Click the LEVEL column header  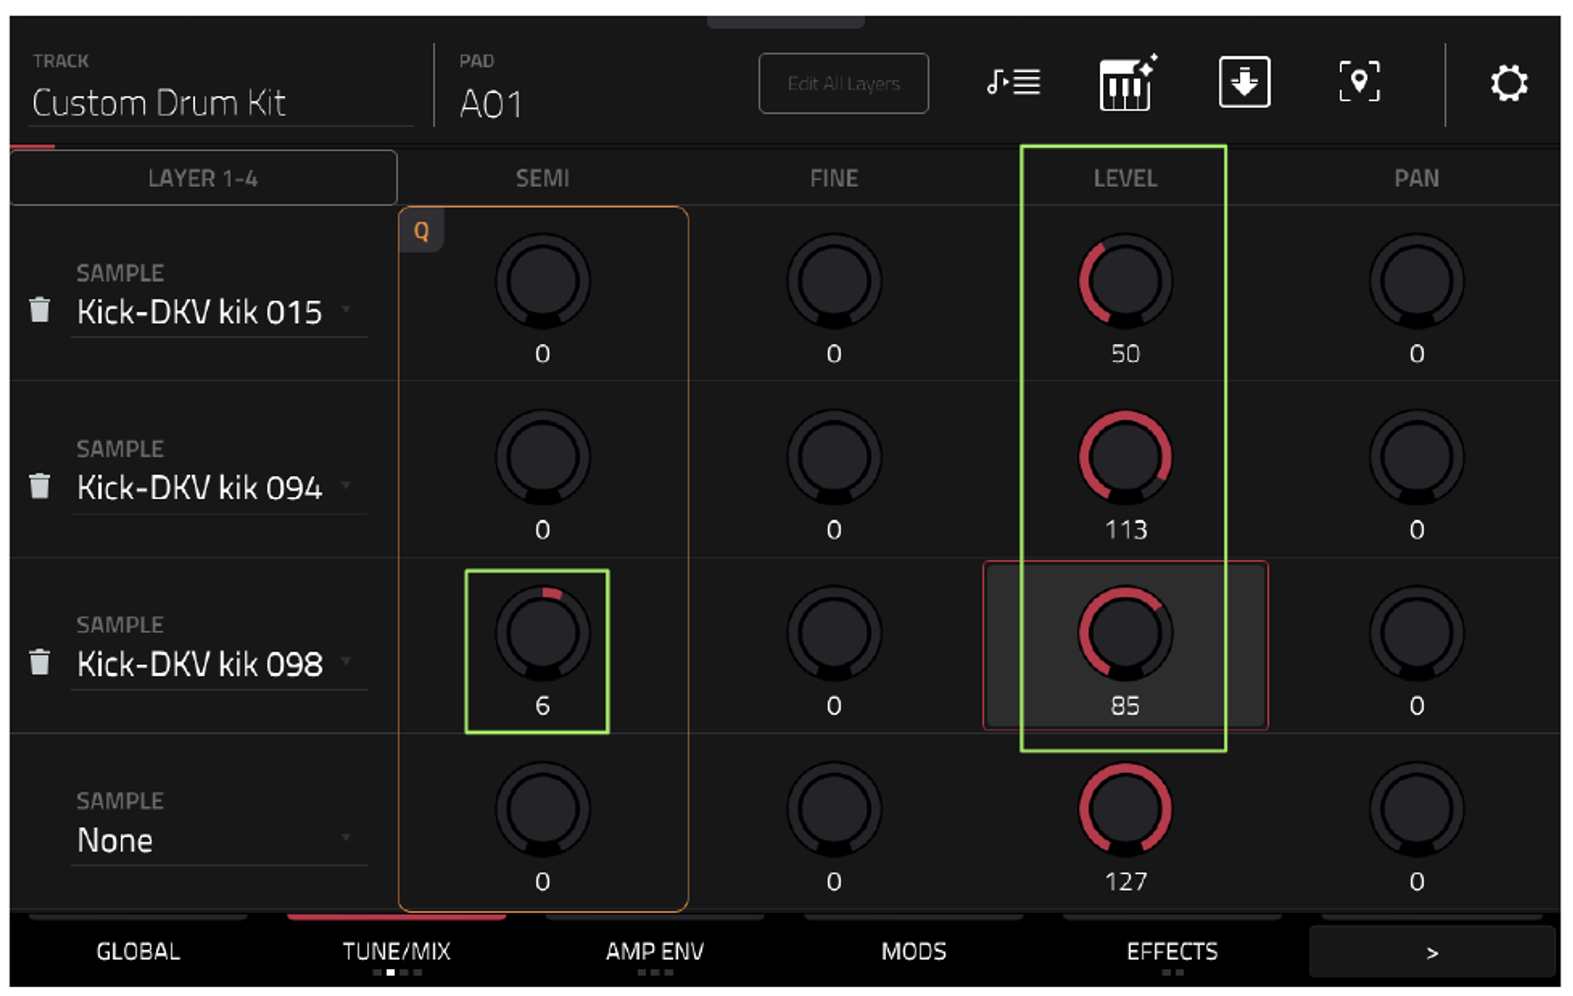pyautogui.click(x=1125, y=178)
